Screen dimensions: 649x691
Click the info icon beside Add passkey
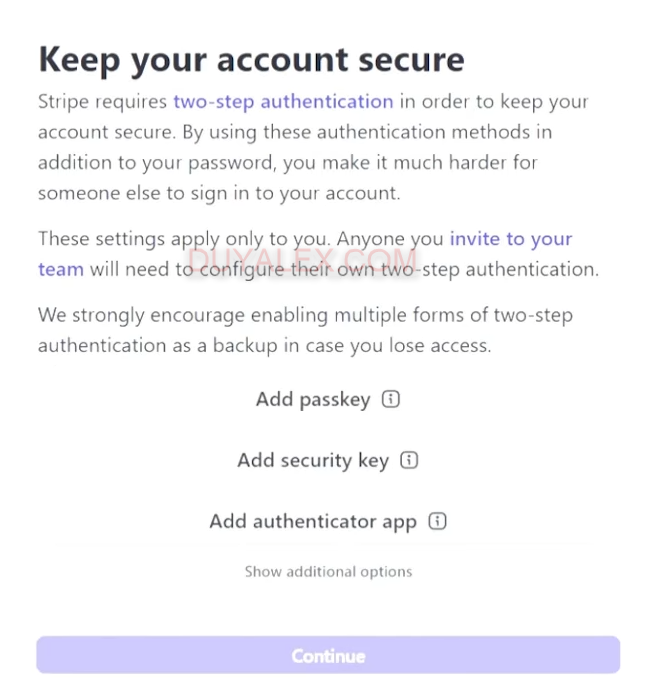pos(391,400)
